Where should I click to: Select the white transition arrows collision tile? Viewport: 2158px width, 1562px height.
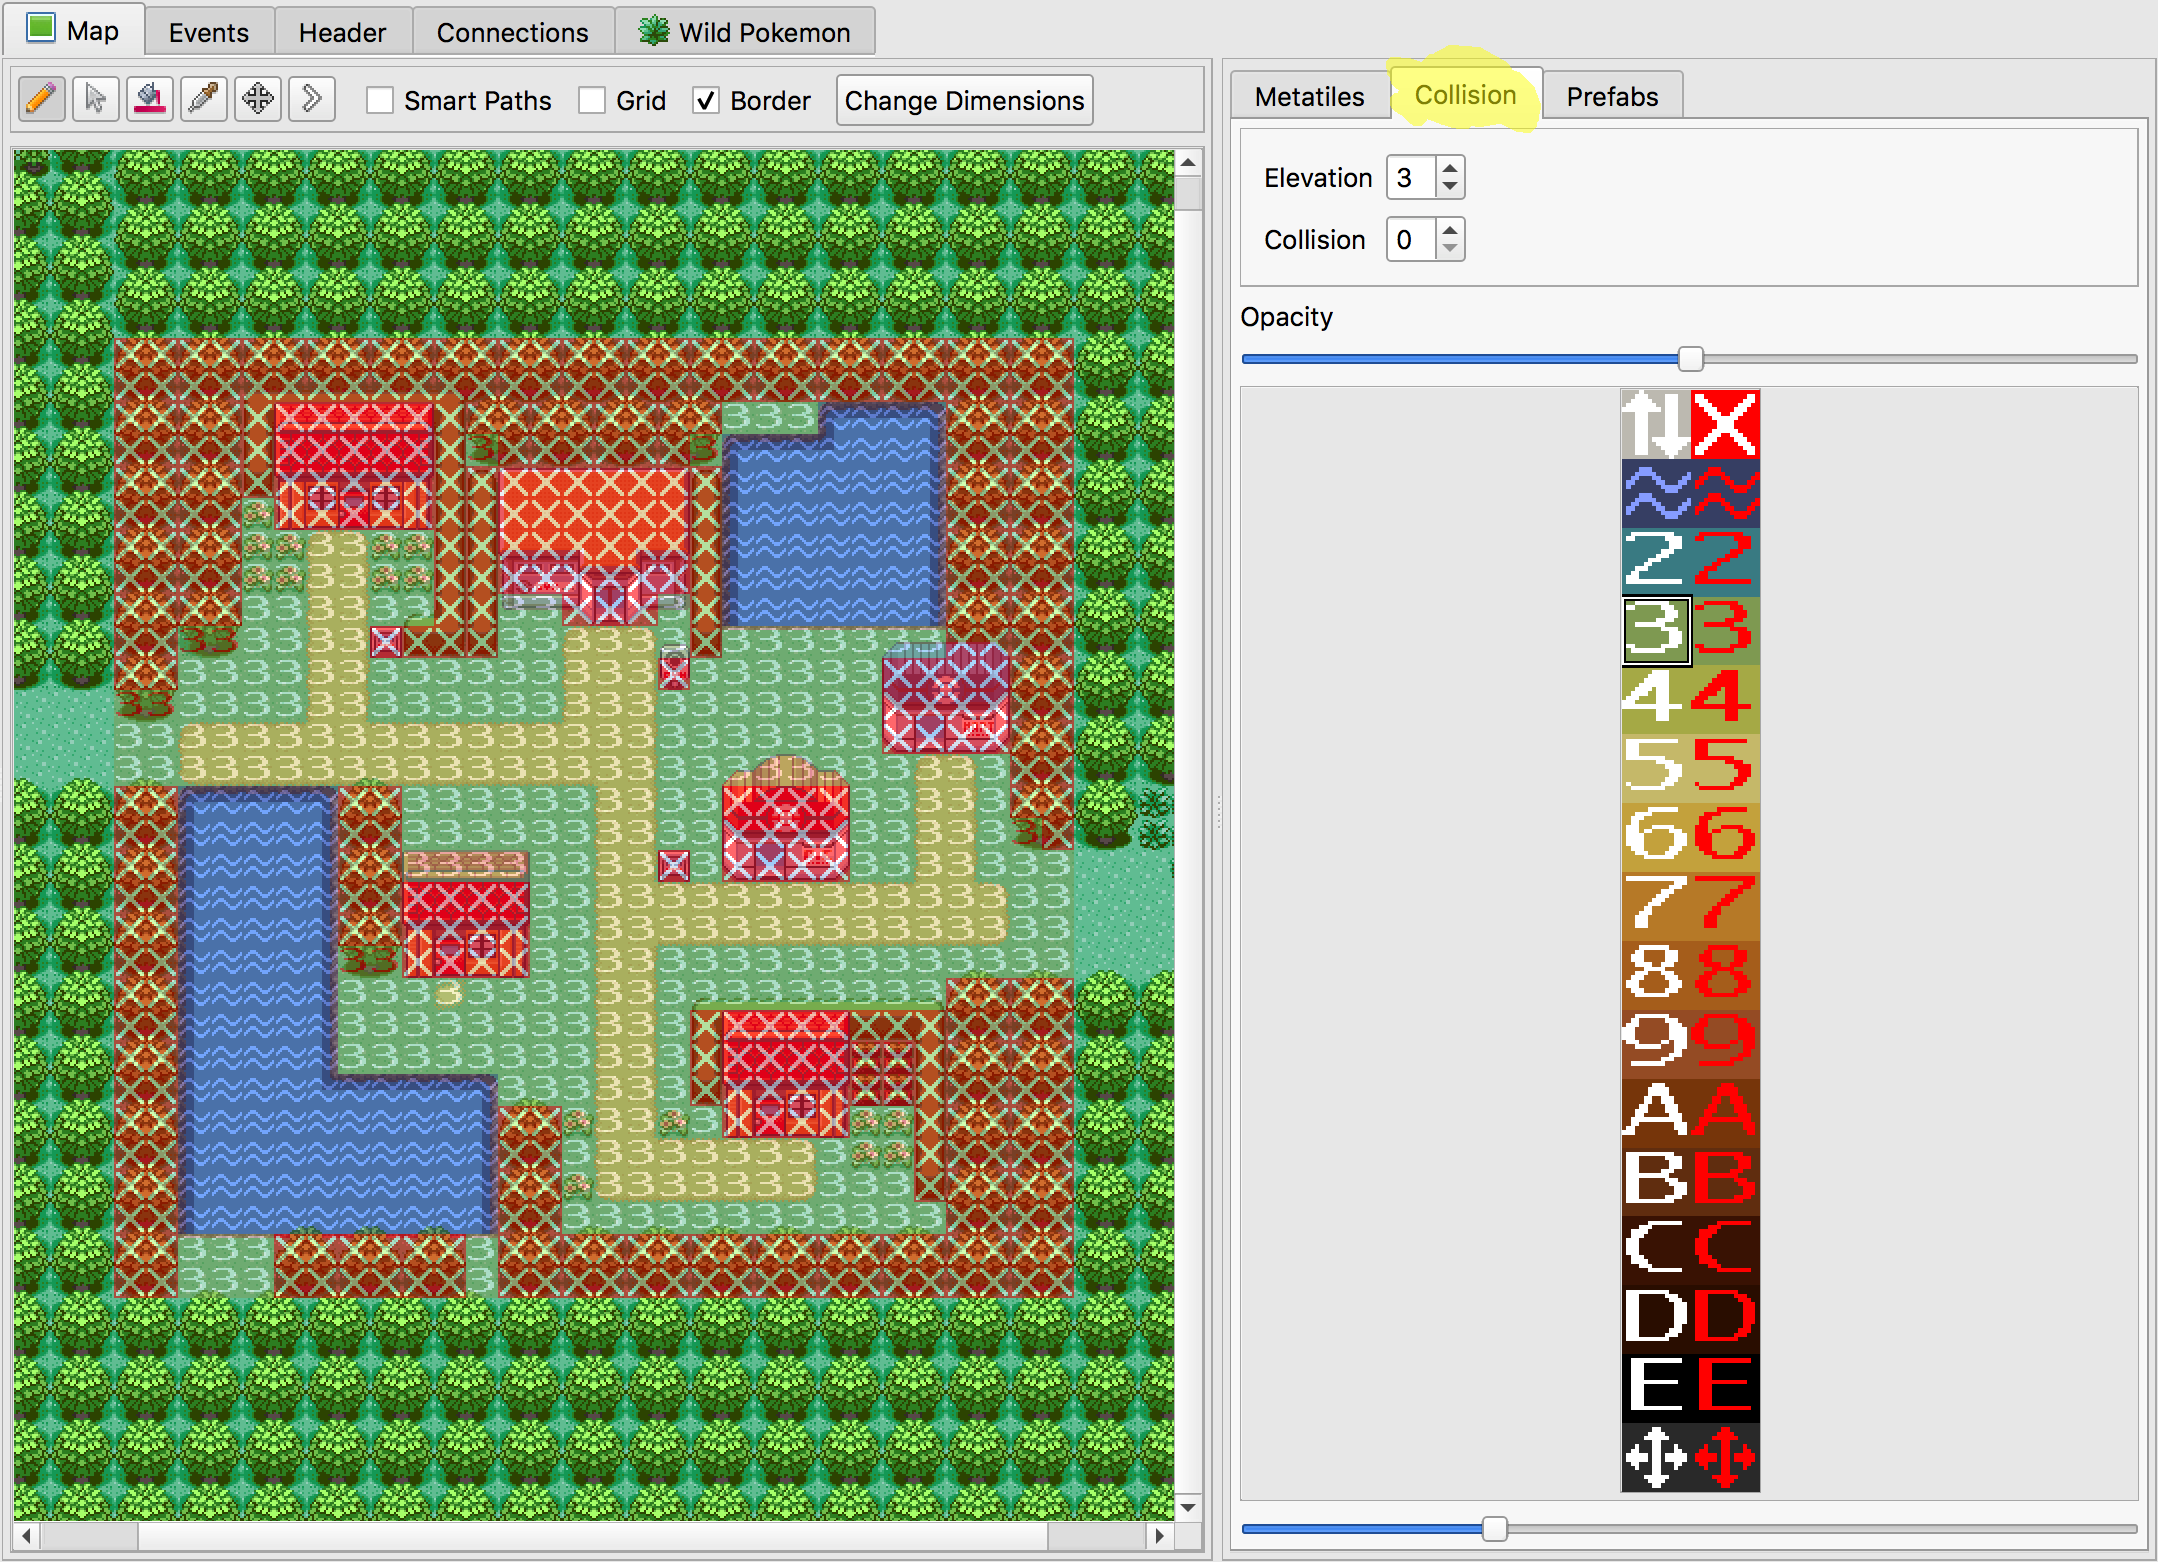[1656, 424]
